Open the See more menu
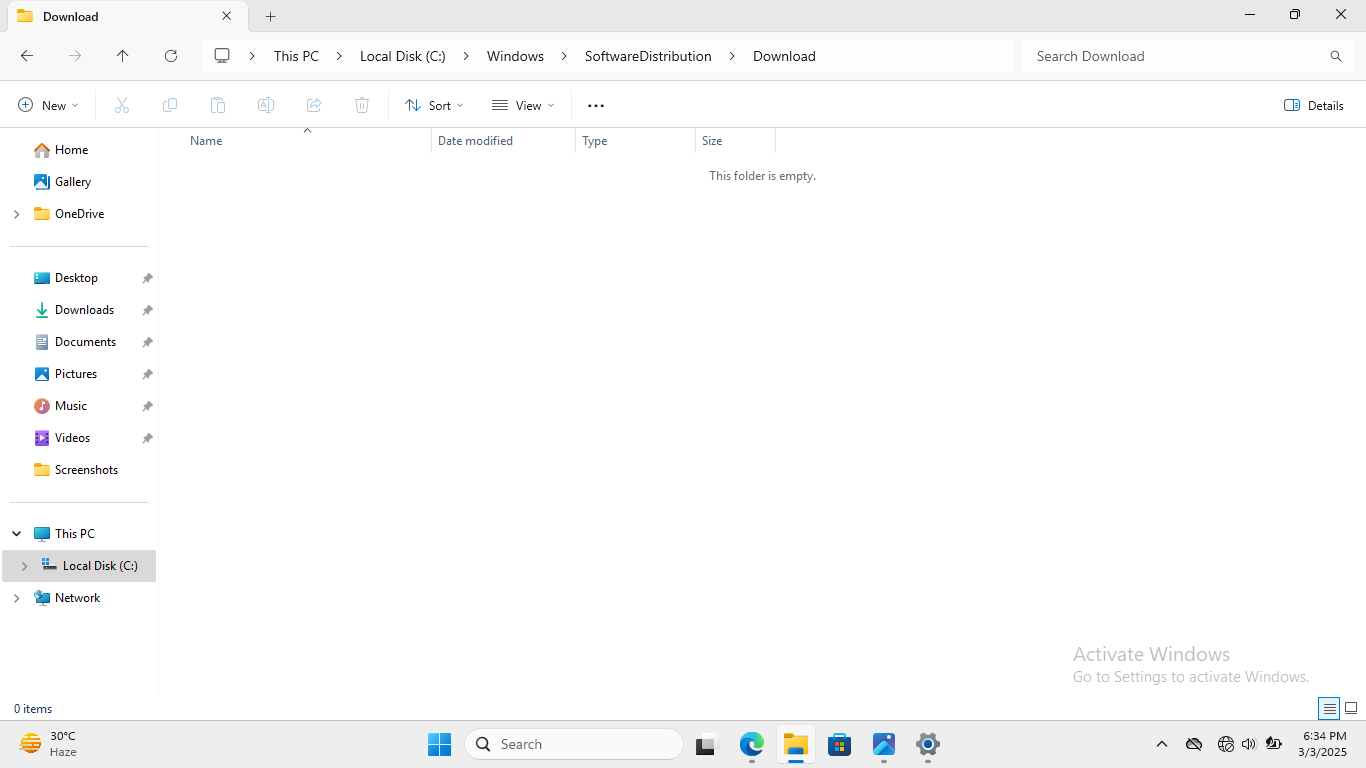Viewport: 1366px width, 768px height. tap(596, 105)
